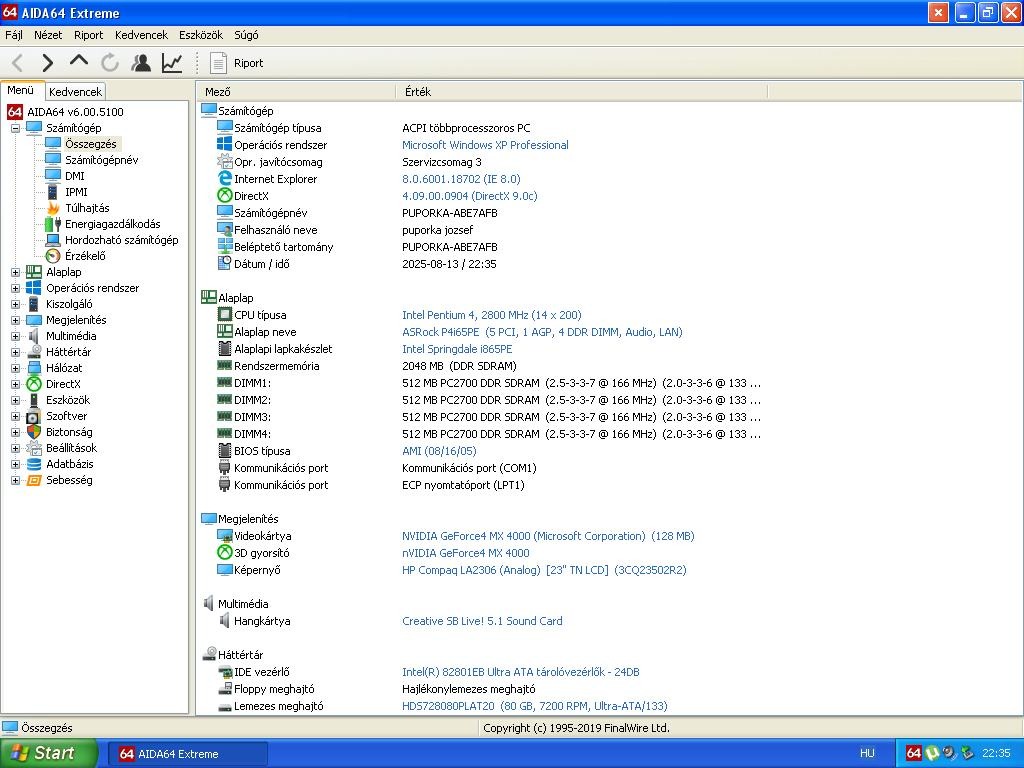1024x768 pixels.
Task: Select the IPMI tree item
Action: point(76,192)
